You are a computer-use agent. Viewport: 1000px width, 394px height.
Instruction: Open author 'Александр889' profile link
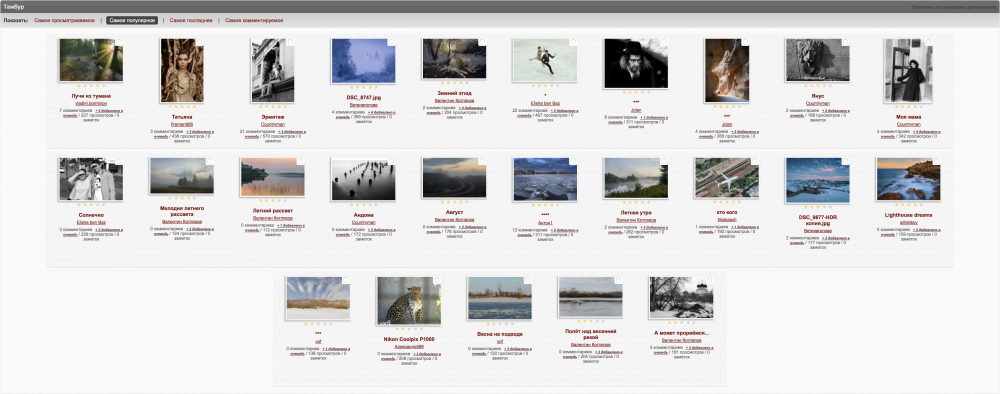[x=408, y=346]
